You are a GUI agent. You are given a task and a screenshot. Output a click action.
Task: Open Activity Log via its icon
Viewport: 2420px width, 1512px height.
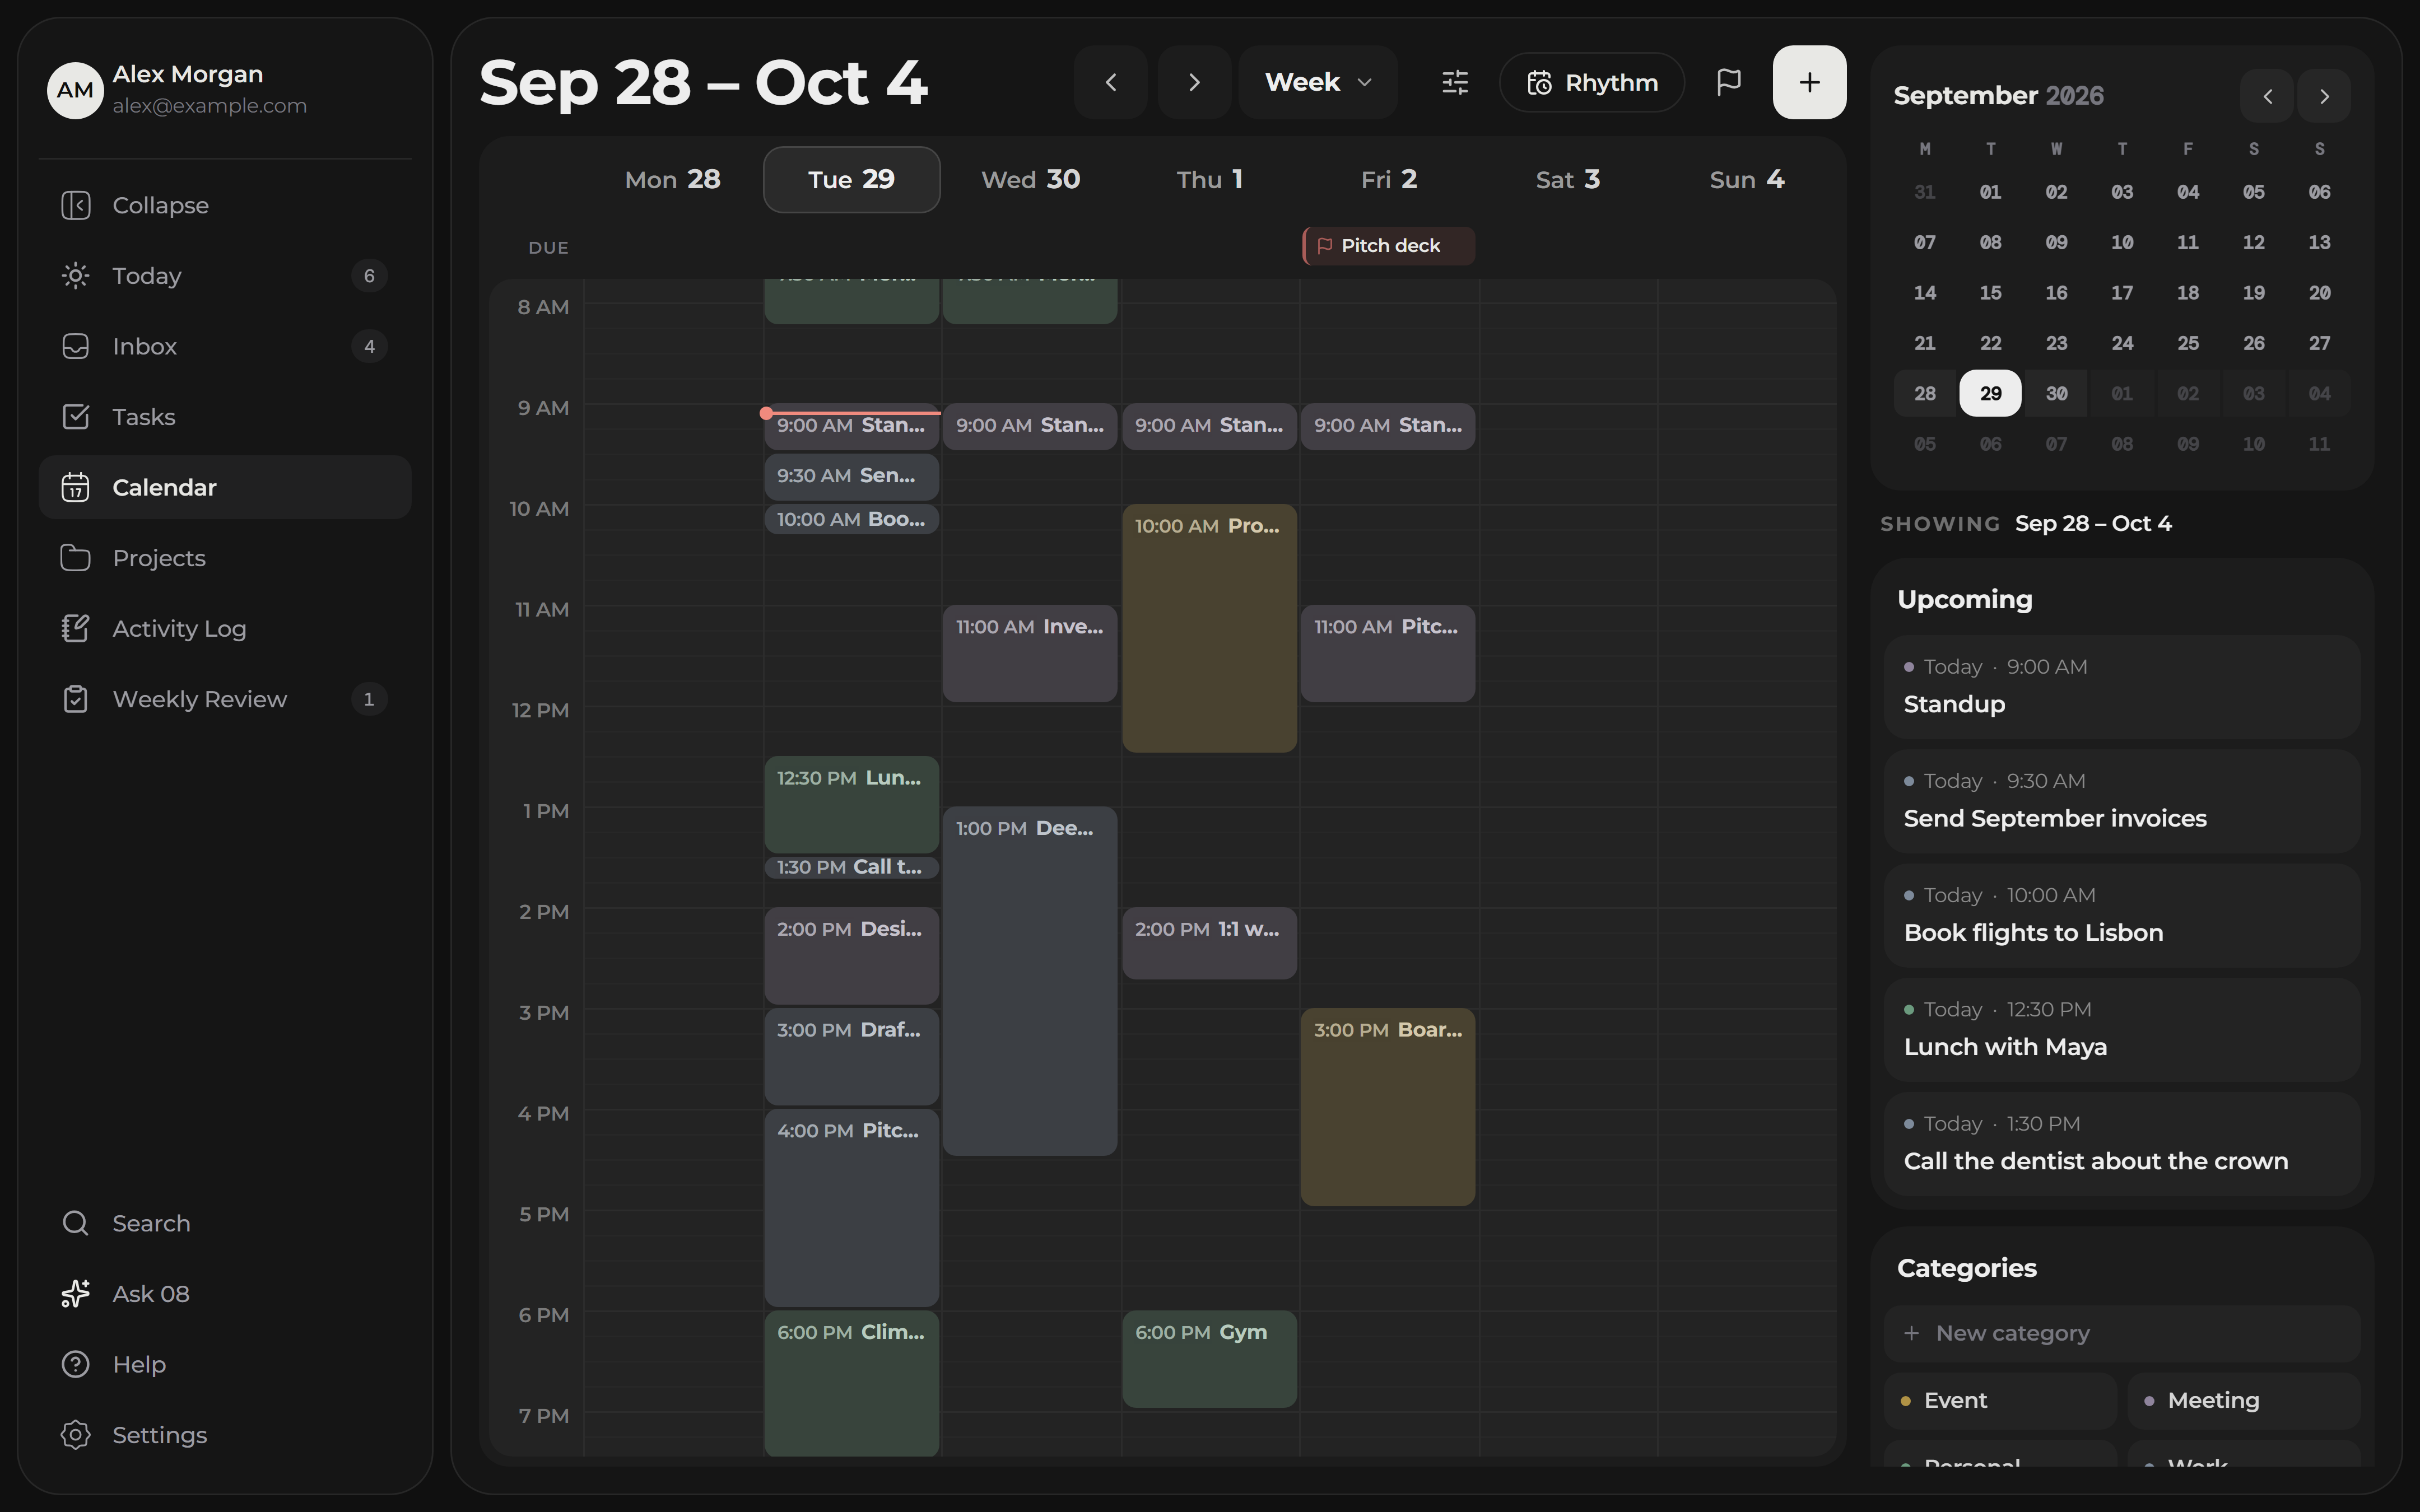pos(76,629)
